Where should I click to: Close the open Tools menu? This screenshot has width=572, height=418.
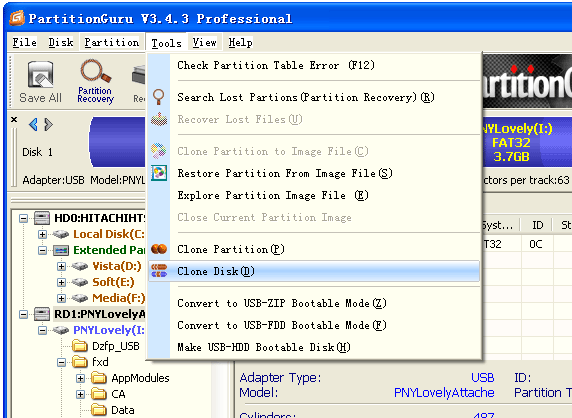click(166, 43)
